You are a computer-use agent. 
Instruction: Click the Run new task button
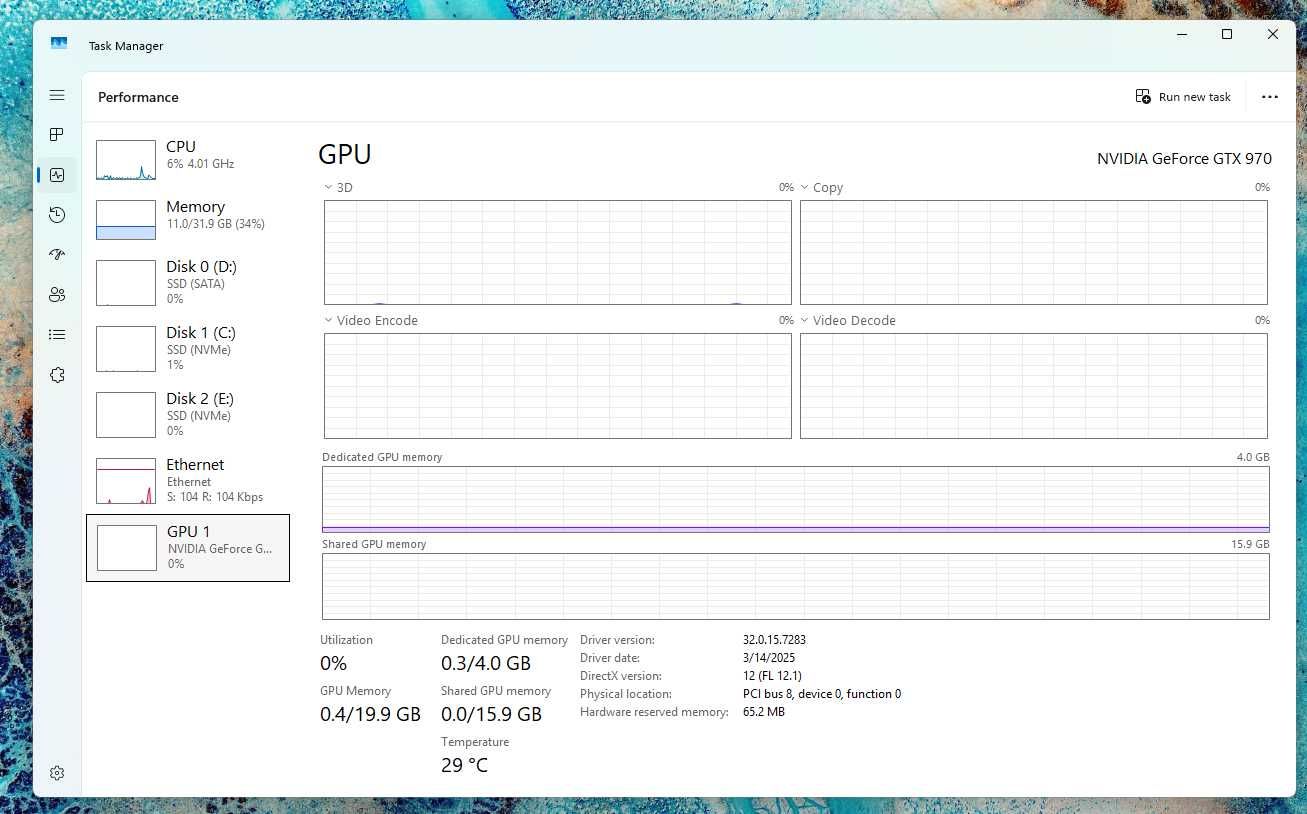tap(1183, 97)
